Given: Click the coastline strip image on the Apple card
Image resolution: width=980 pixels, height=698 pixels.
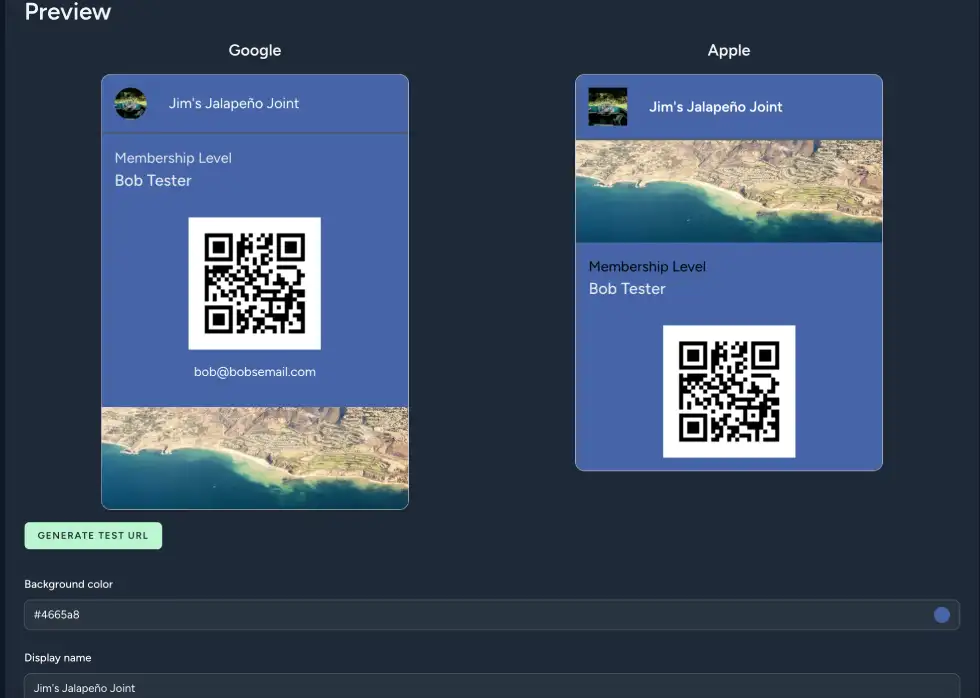Looking at the screenshot, I should coord(729,191).
